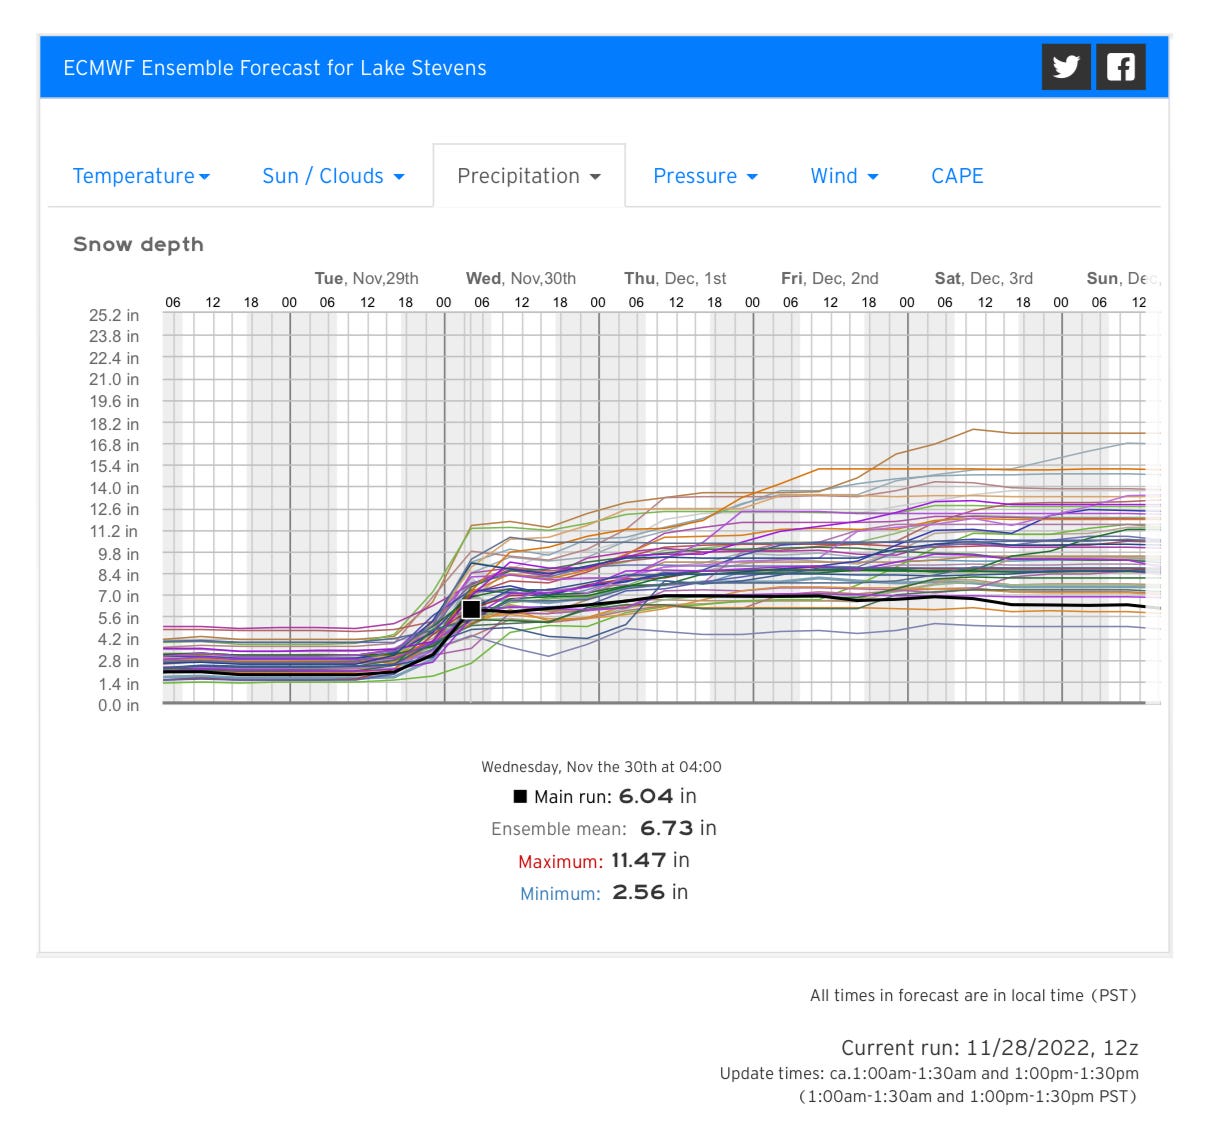This screenshot has width=1221, height=1147.
Task: Click the 'Minimum: 2.56 in' value
Action: pyautogui.click(x=604, y=893)
